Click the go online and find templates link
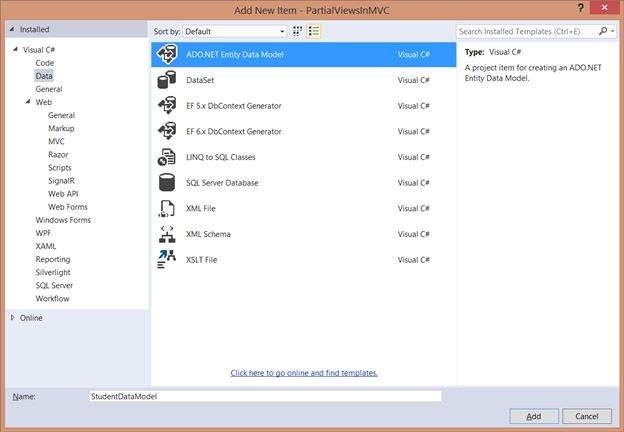The width and height of the screenshot is (624, 432). click(304, 373)
